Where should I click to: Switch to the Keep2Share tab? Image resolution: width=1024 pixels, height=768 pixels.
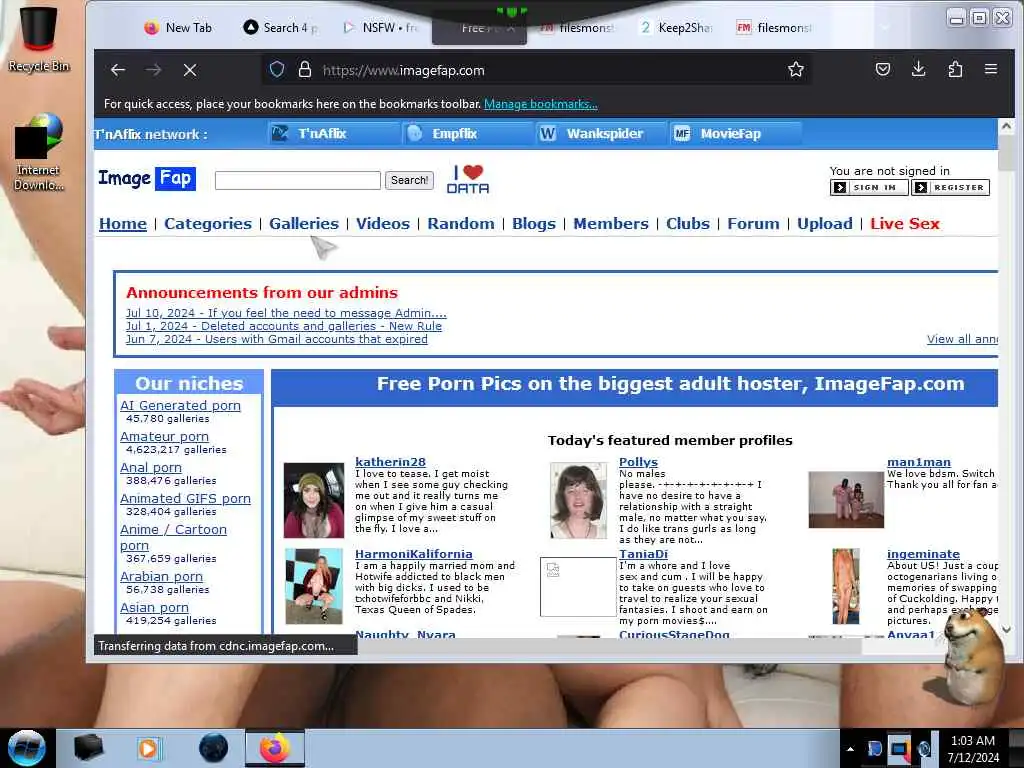click(x=676, y=27)
